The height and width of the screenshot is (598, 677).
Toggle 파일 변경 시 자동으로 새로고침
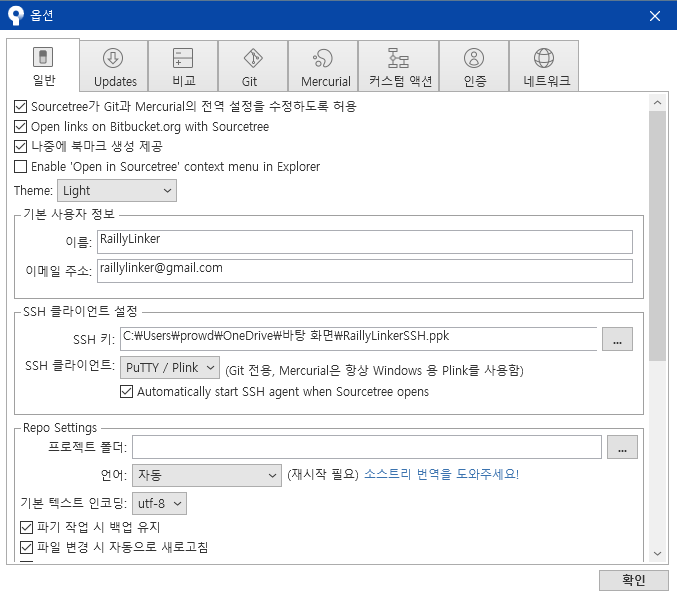click(x=26, y=547)
